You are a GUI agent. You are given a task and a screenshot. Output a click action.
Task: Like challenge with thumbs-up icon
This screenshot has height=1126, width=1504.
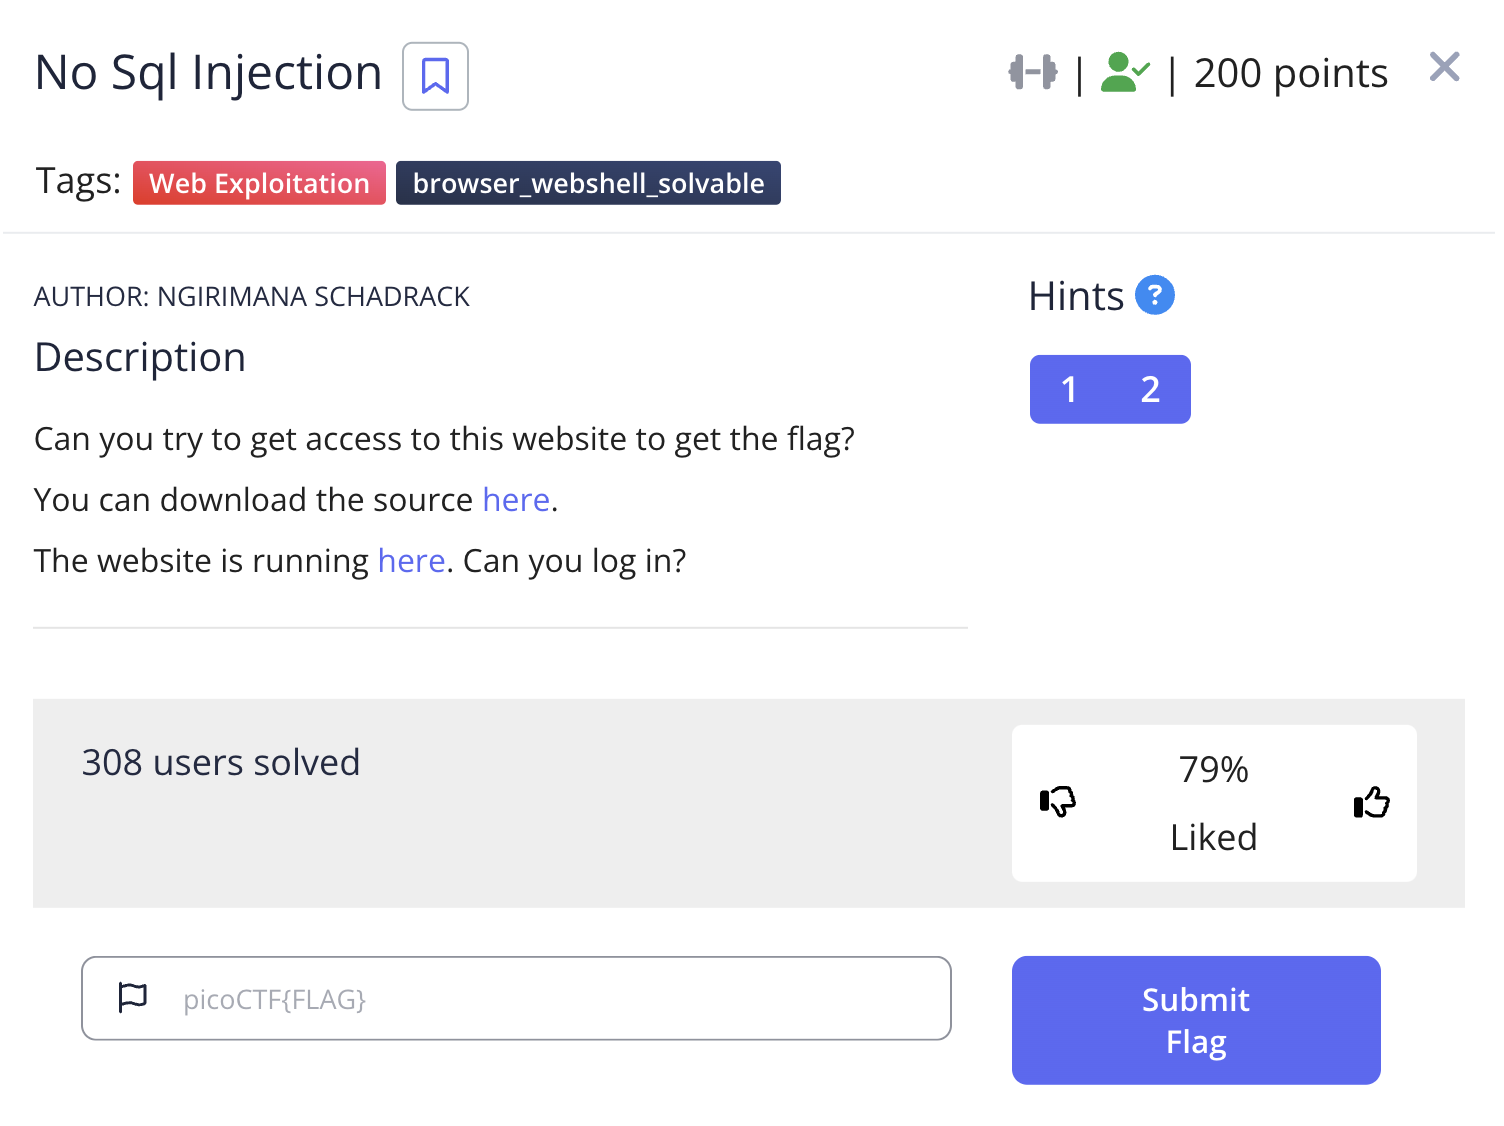click(x=1371, y=802)
